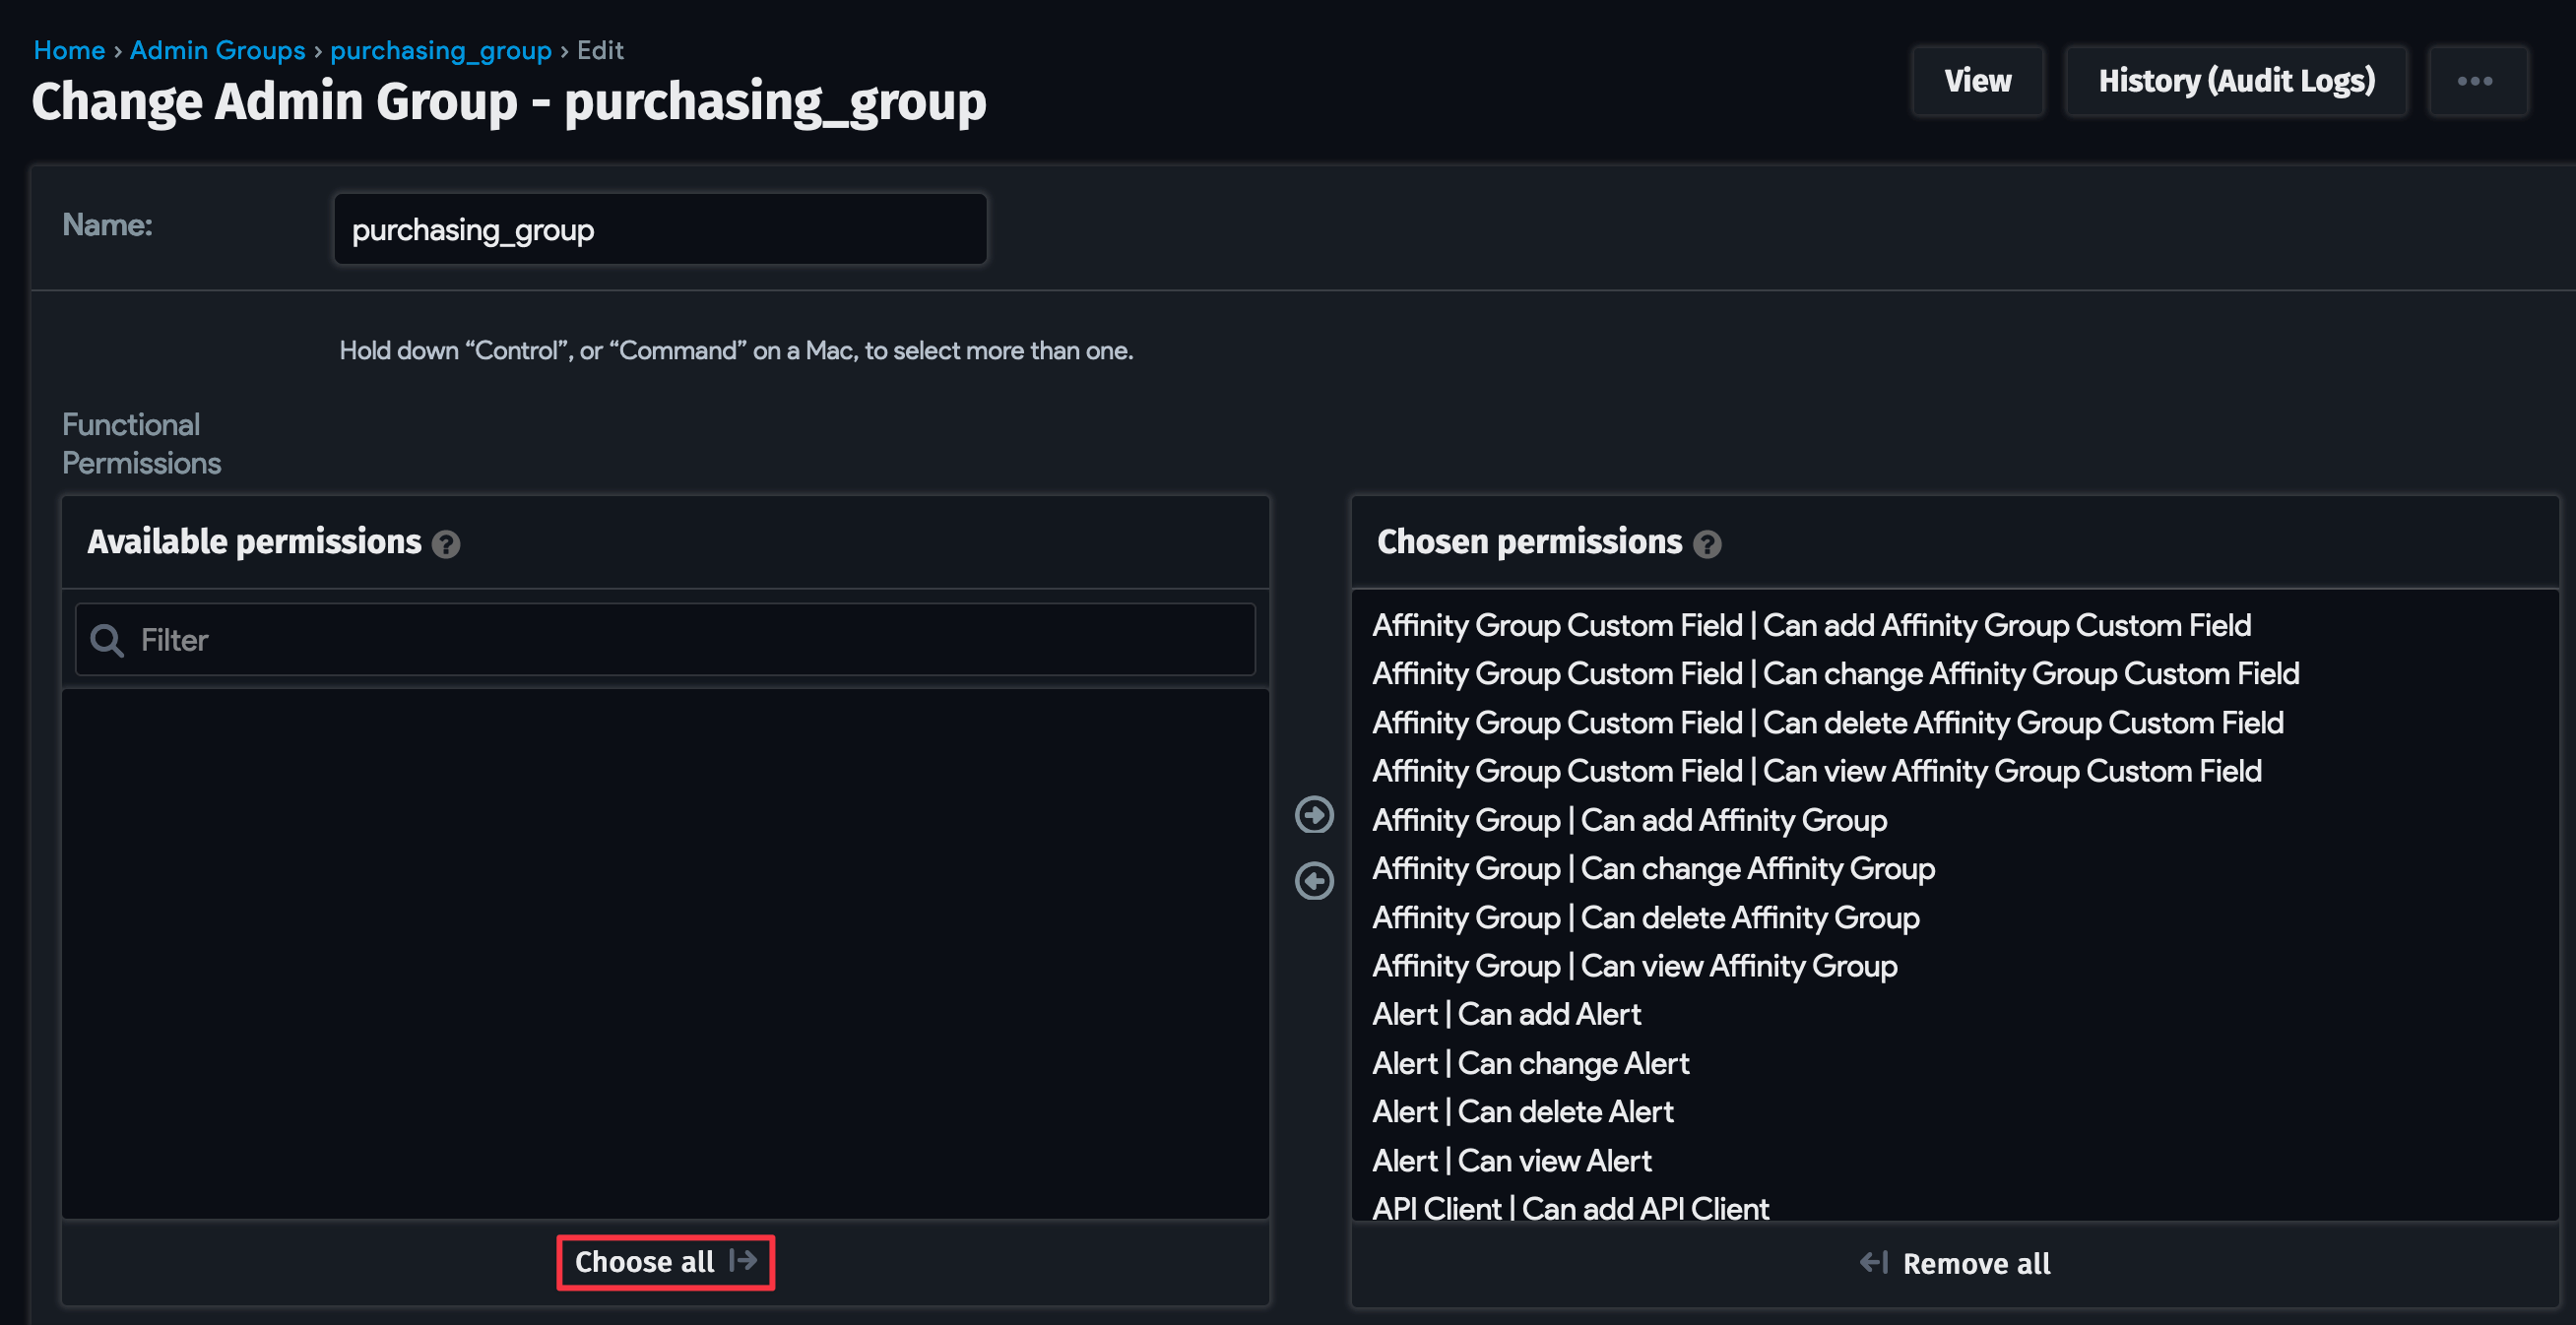Open History (Audit Logs)
This screenshot has width=2576, height=1325.
[2237, 81]
